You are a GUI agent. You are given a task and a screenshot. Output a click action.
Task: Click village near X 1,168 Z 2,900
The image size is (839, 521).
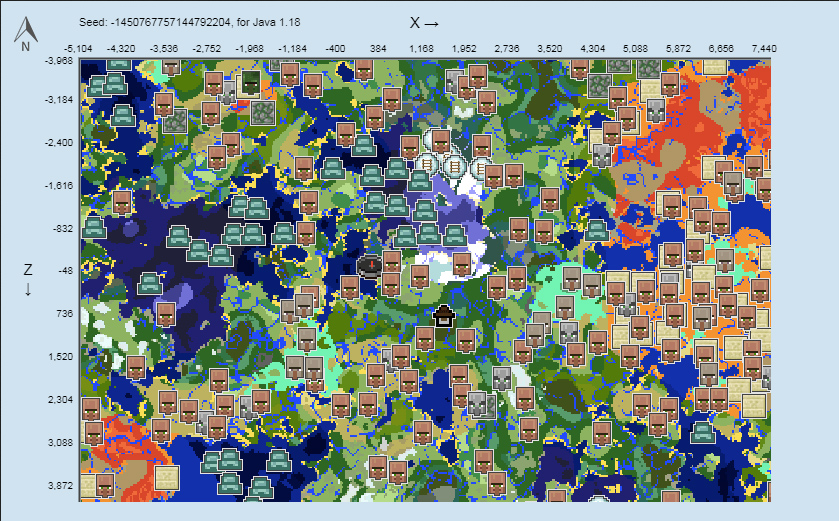[x=423, y=432]
